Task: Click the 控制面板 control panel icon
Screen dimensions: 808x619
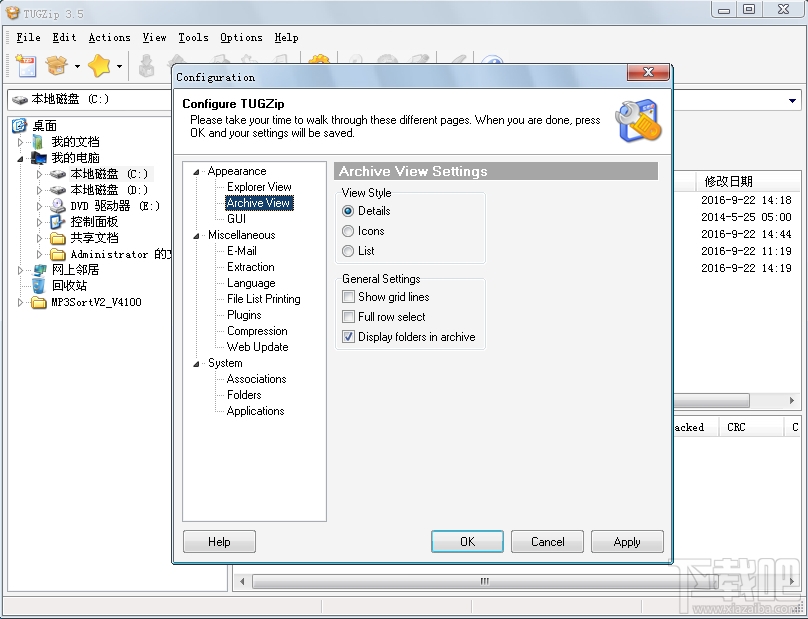Action: click(57, 222)
